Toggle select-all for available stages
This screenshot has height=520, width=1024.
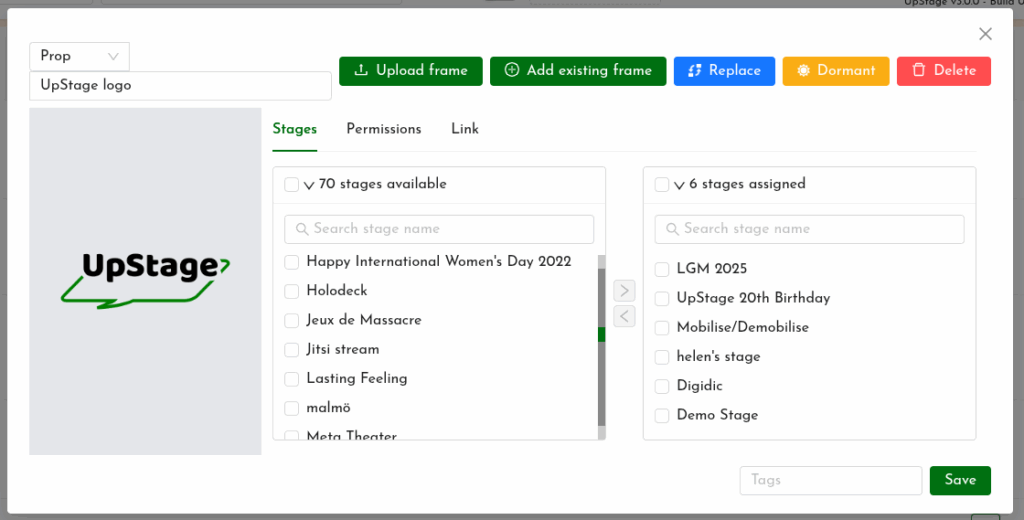click(291, 185)
